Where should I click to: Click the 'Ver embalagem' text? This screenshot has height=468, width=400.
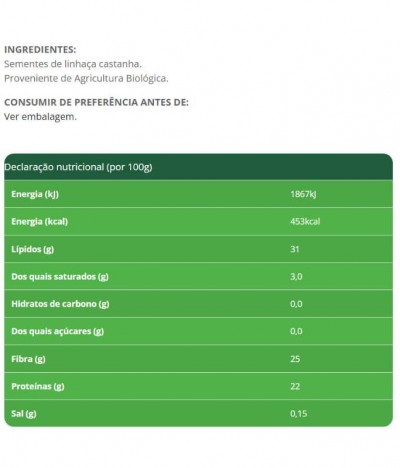[x=40, y=117]
